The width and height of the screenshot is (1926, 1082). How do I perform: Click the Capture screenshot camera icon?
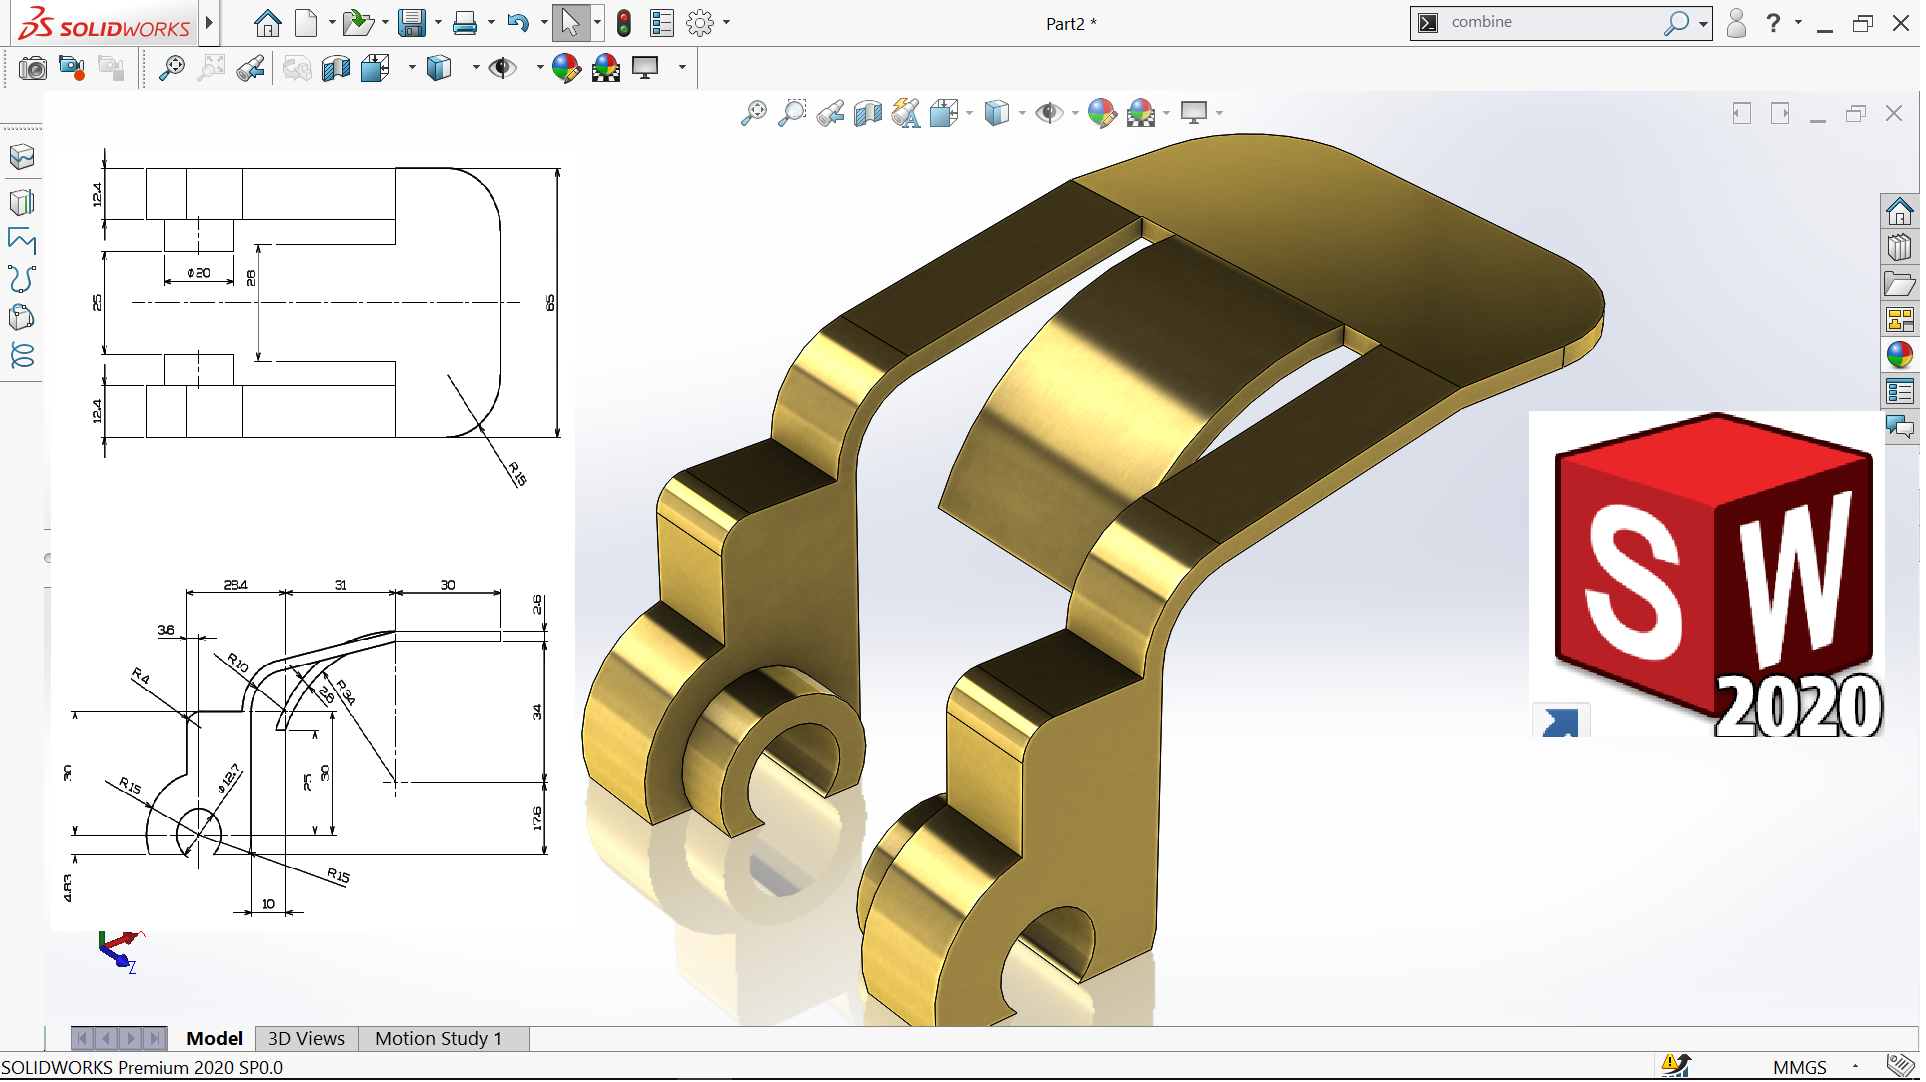click(x=33, y=68)
